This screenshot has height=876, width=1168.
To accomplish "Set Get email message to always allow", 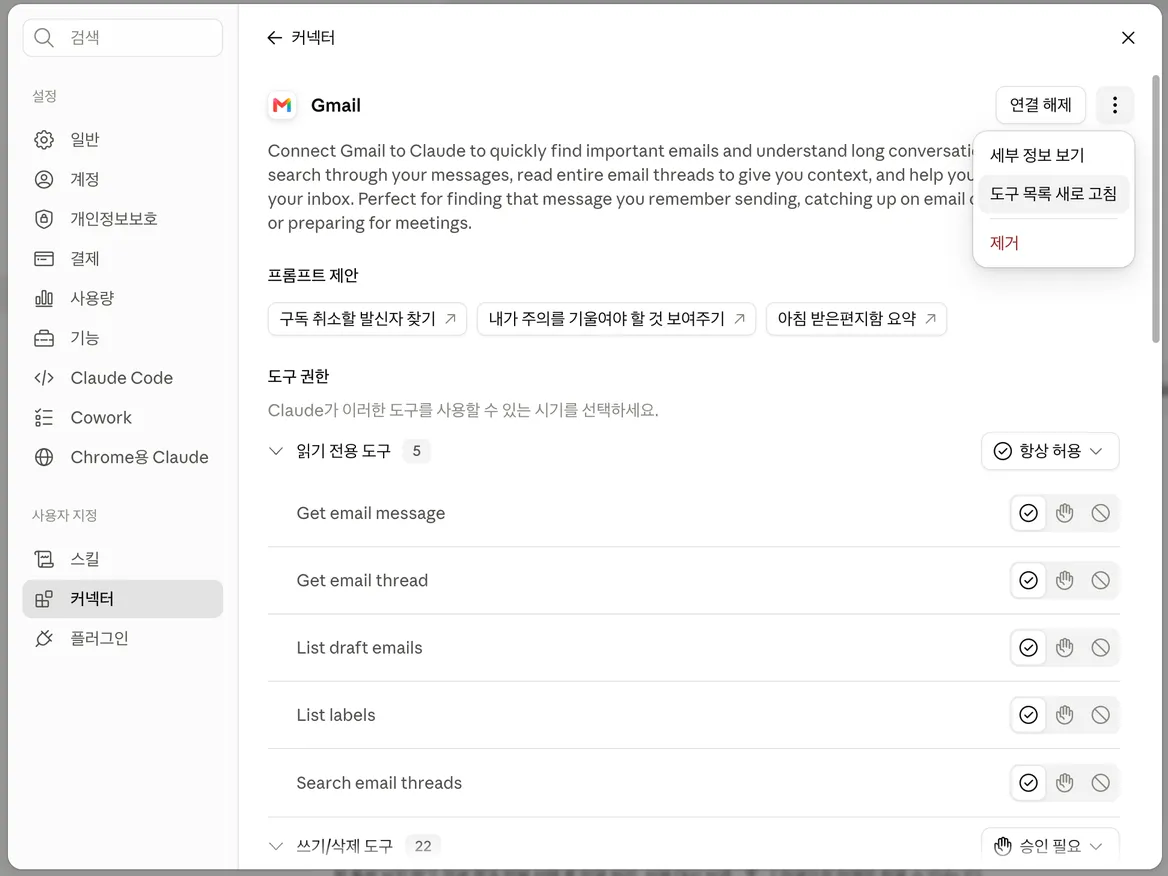I will [x=1028, y=513].
